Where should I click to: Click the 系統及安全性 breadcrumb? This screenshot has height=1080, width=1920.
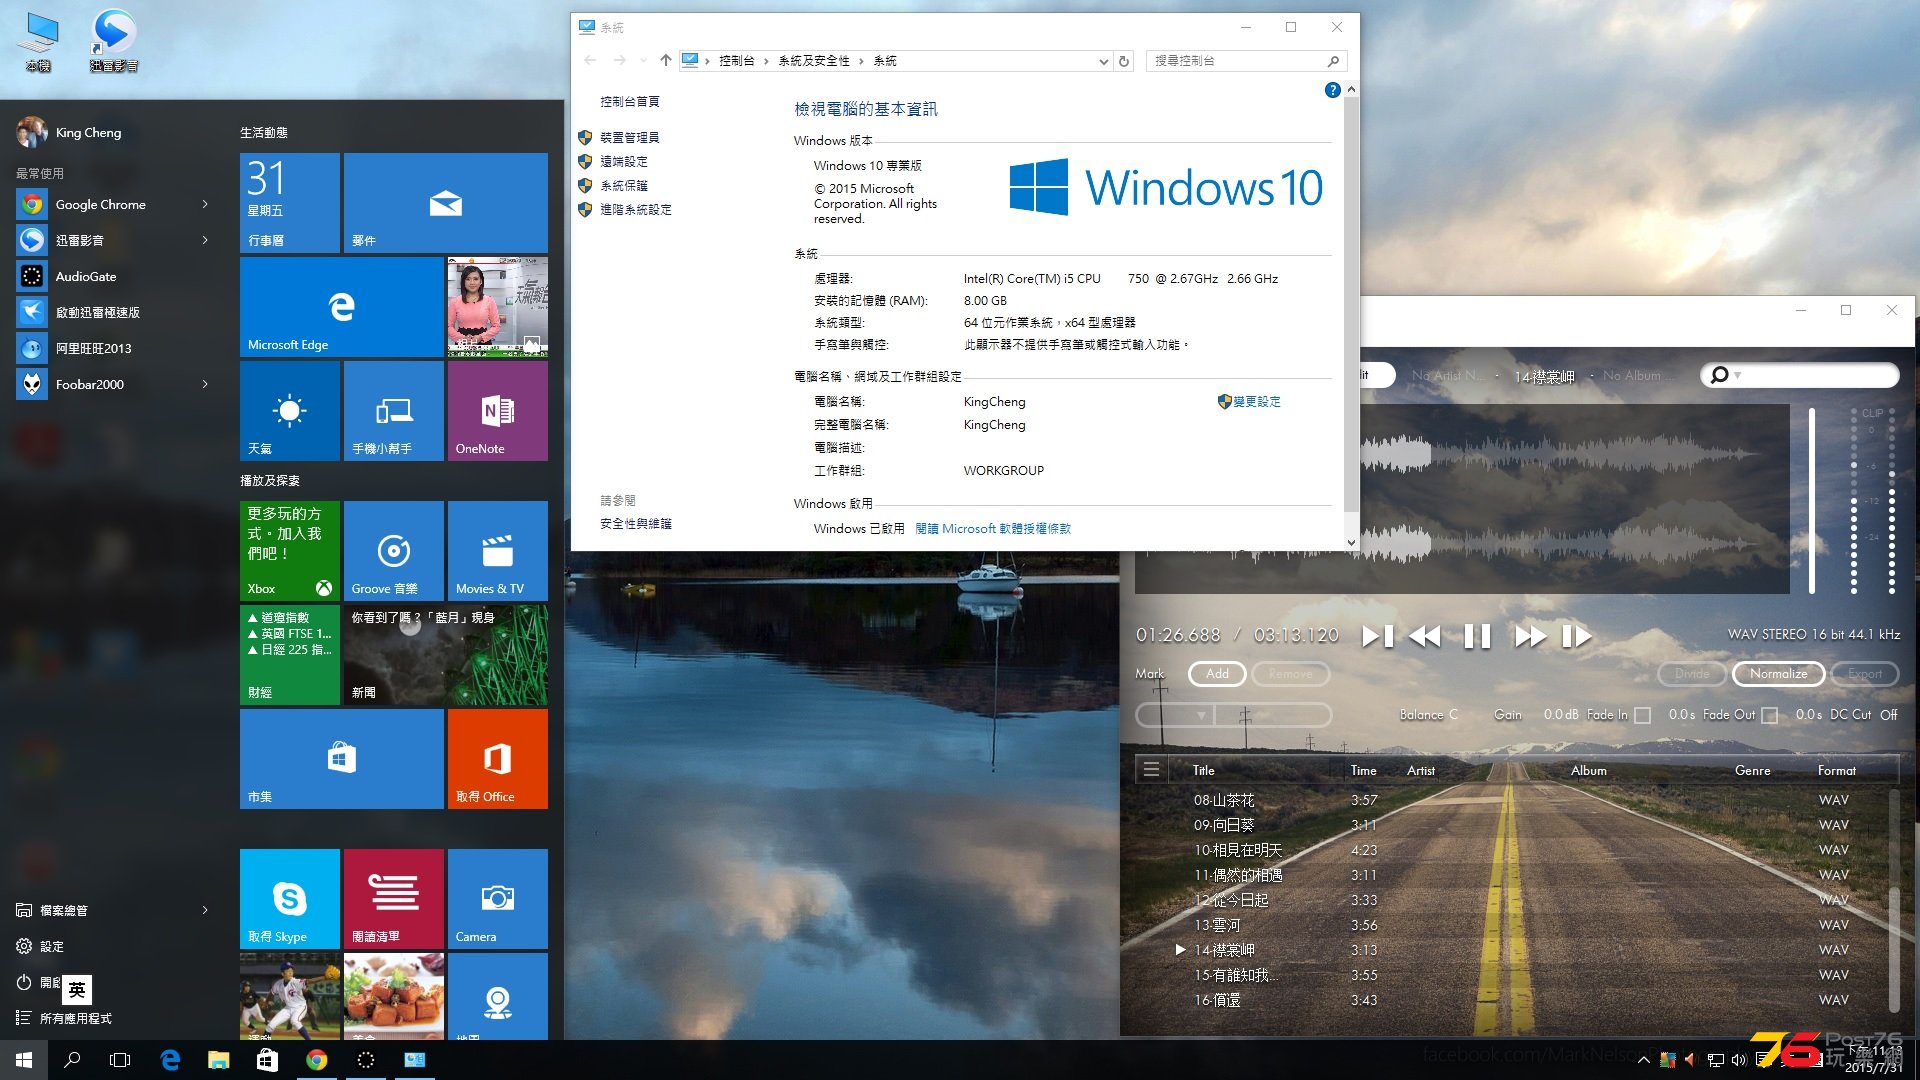coord(814,61)
